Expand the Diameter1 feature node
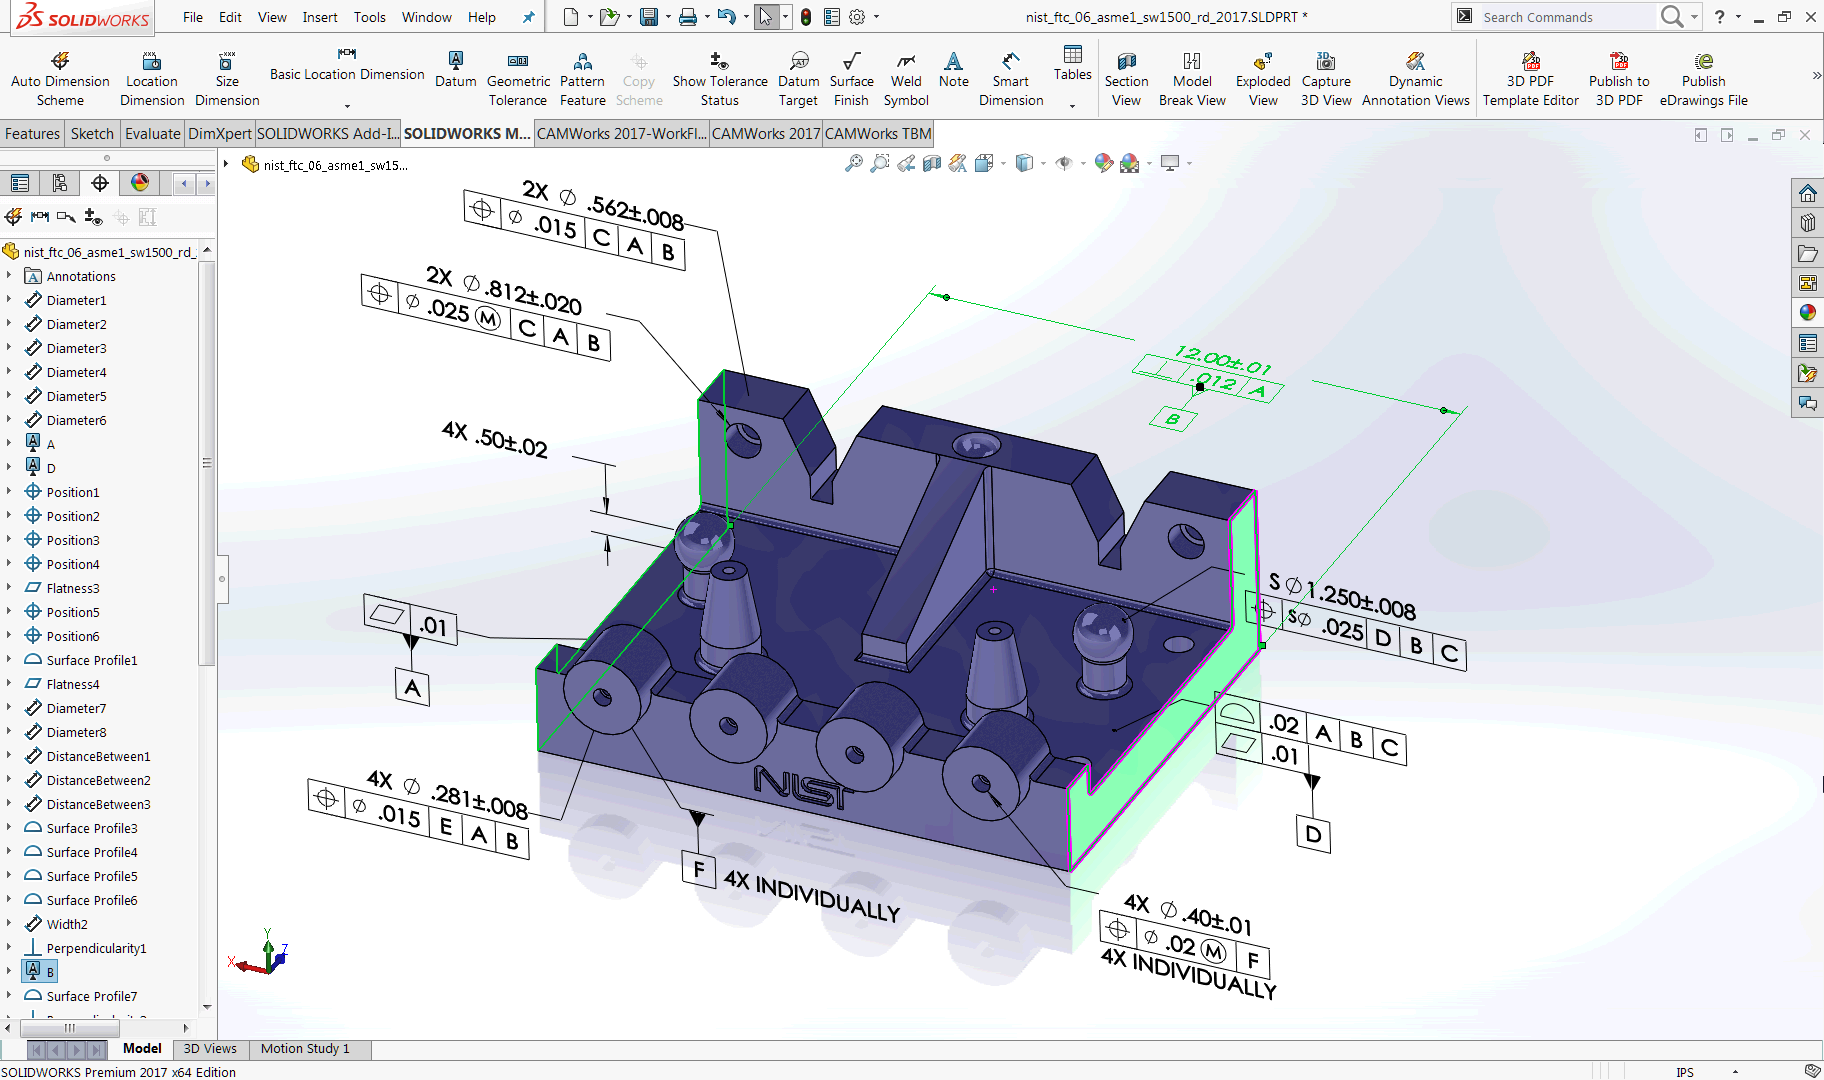The image size is (1824, 1080). [10, 300]
